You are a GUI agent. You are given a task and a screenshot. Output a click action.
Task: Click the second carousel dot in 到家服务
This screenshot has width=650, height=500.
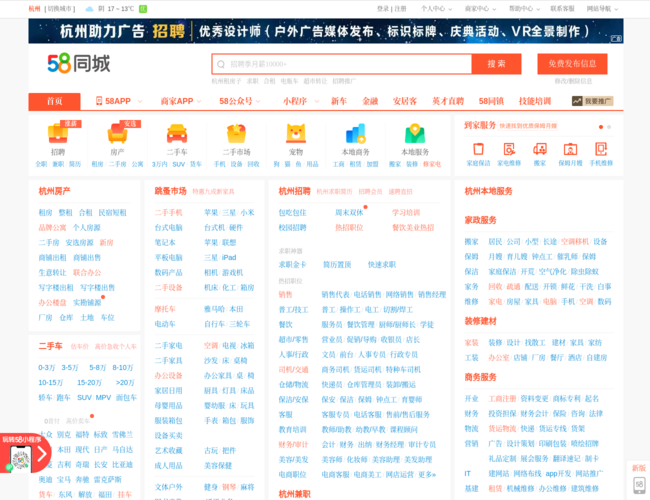(609, 127)
